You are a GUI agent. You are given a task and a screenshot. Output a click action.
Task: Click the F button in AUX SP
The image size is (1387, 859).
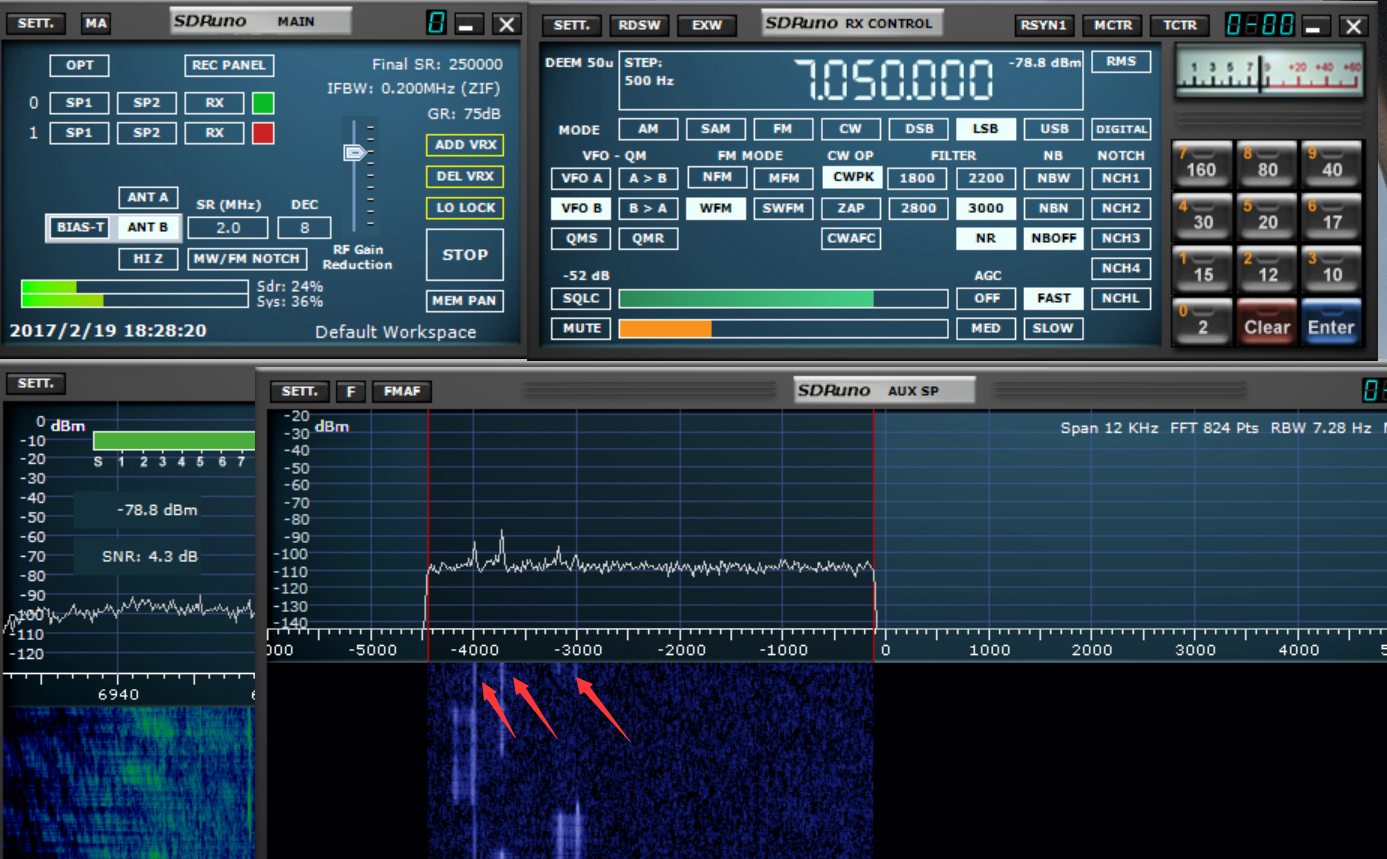pos(350,391)
